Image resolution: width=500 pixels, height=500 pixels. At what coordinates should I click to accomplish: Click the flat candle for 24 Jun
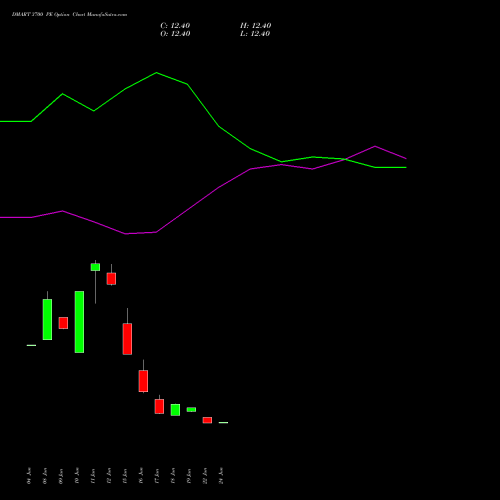click(x=223, y=423)
